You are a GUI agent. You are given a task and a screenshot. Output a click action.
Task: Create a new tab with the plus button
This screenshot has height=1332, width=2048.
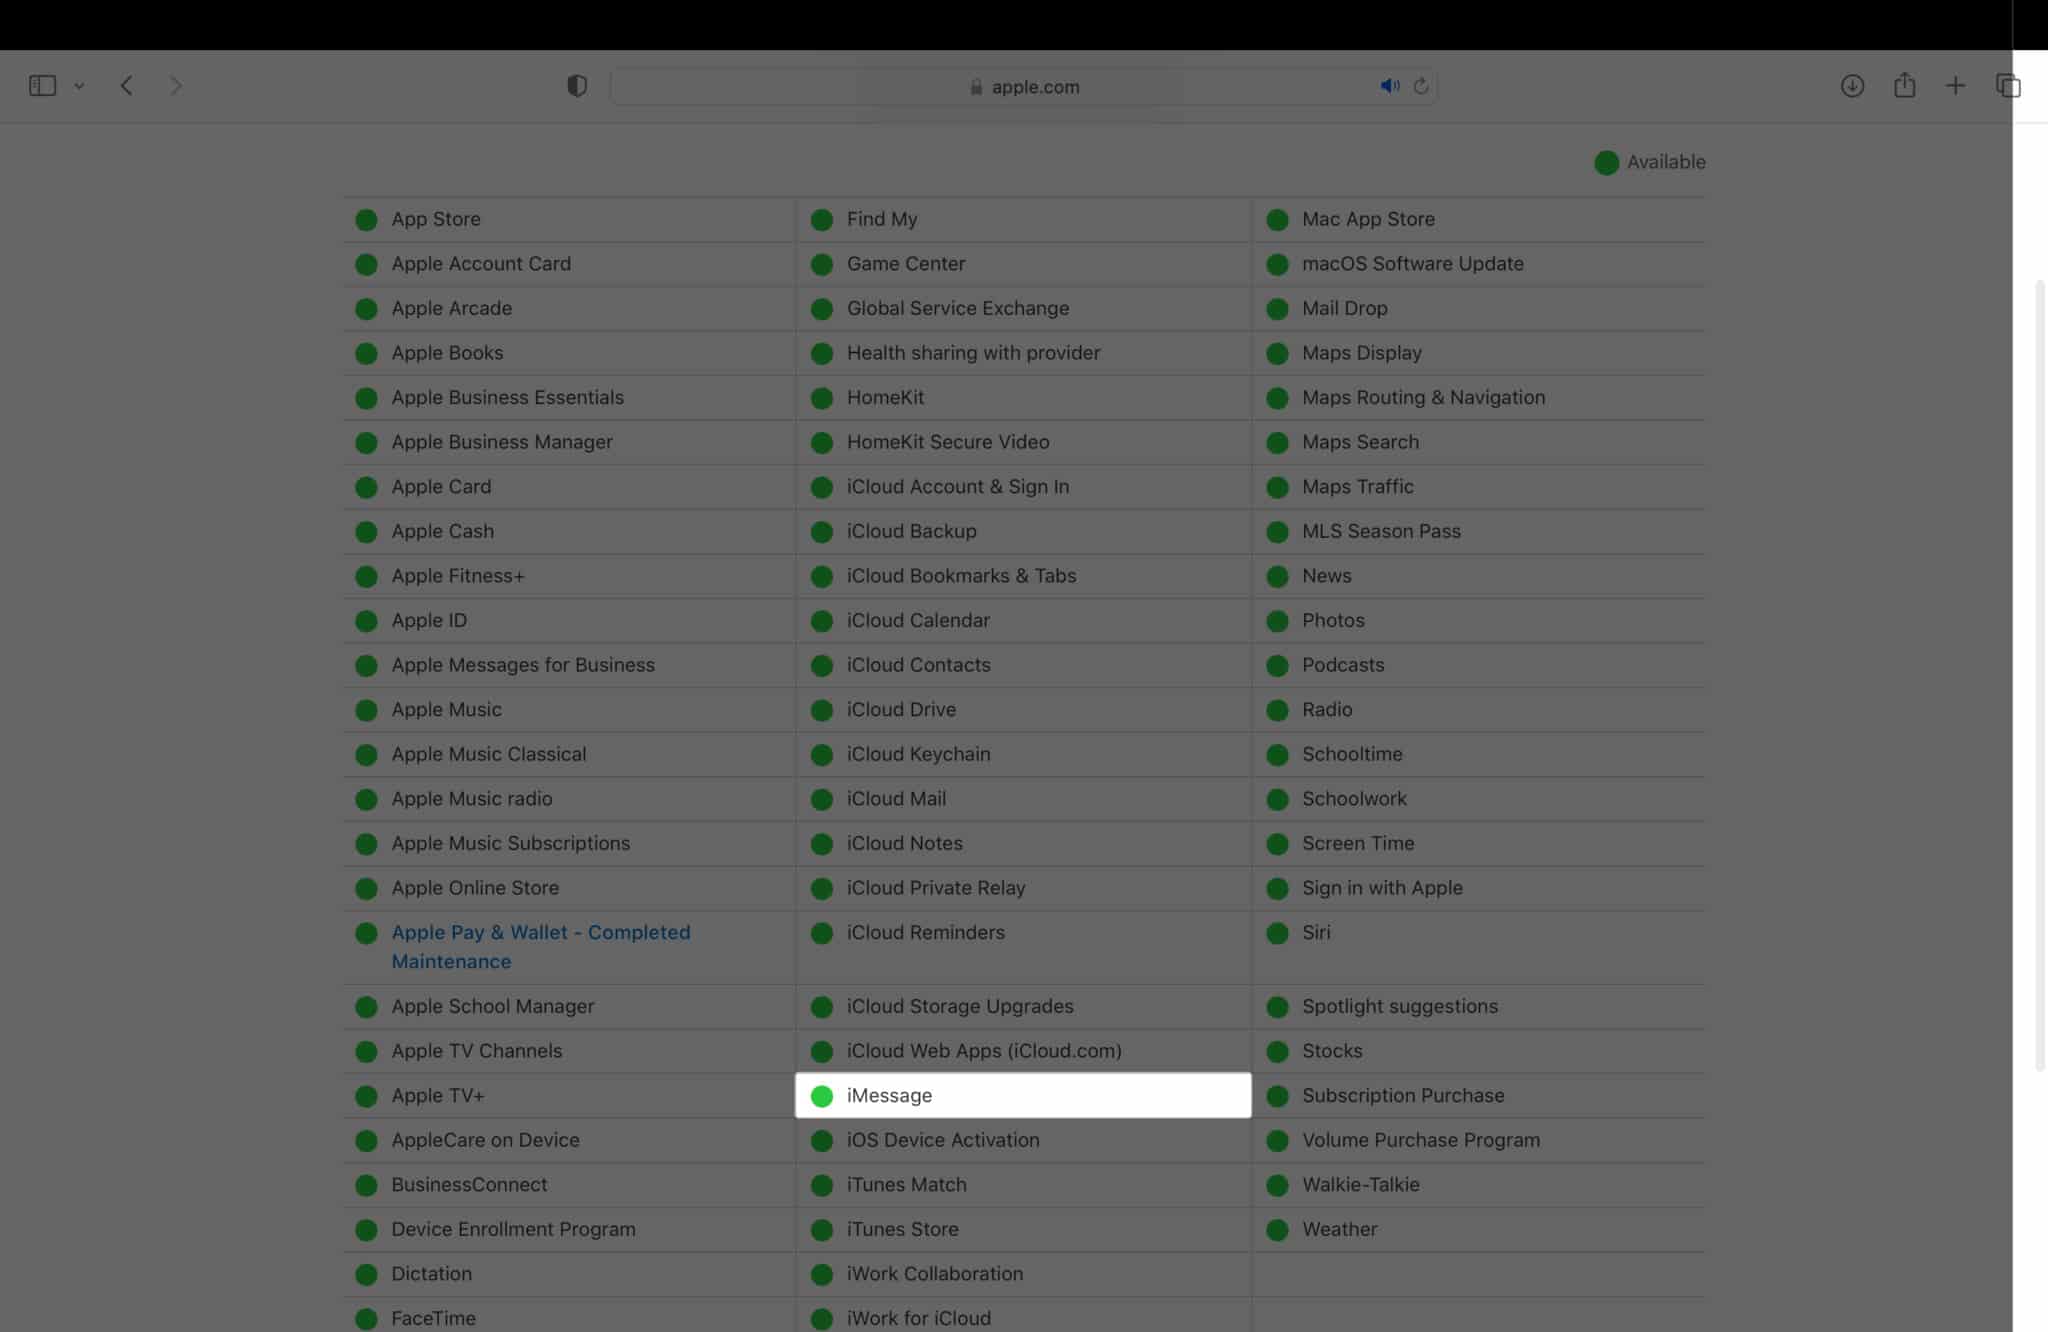[1956, 86]
